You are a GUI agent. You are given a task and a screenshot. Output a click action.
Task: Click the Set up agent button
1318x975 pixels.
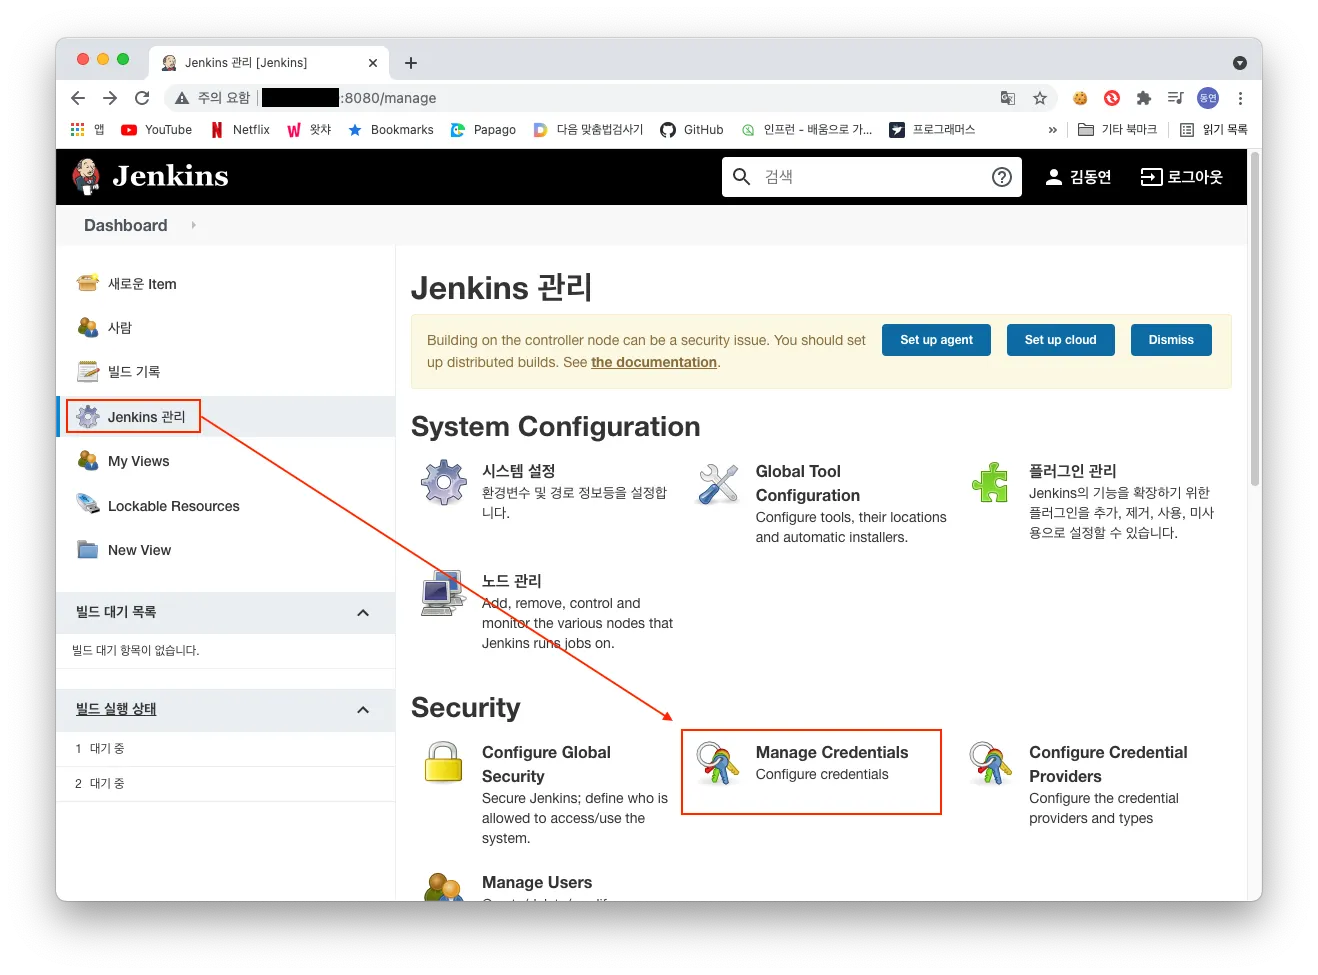pos(936,340)
